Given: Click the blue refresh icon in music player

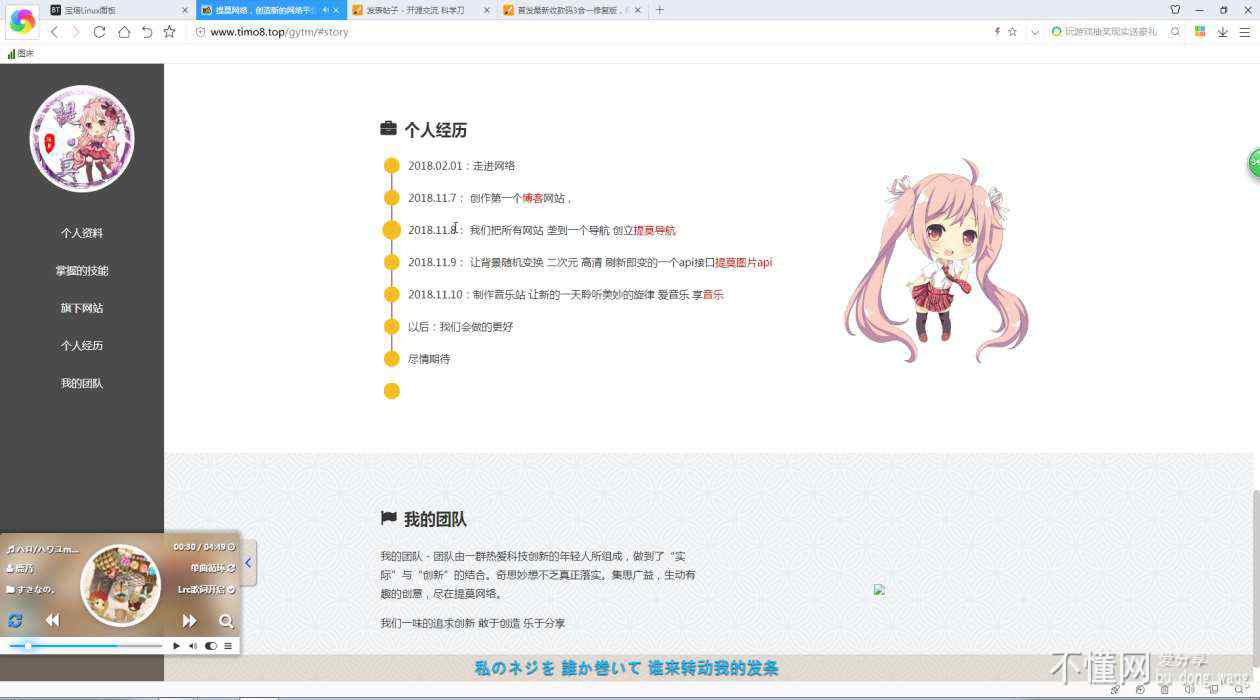Looking at the screenshot, I should tap(15, 620).
